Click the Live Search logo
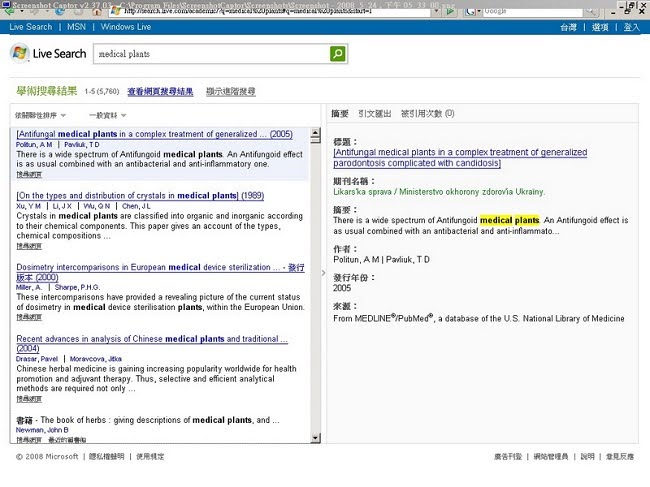Viewport: 650px width, 487px height. point(48,53)
